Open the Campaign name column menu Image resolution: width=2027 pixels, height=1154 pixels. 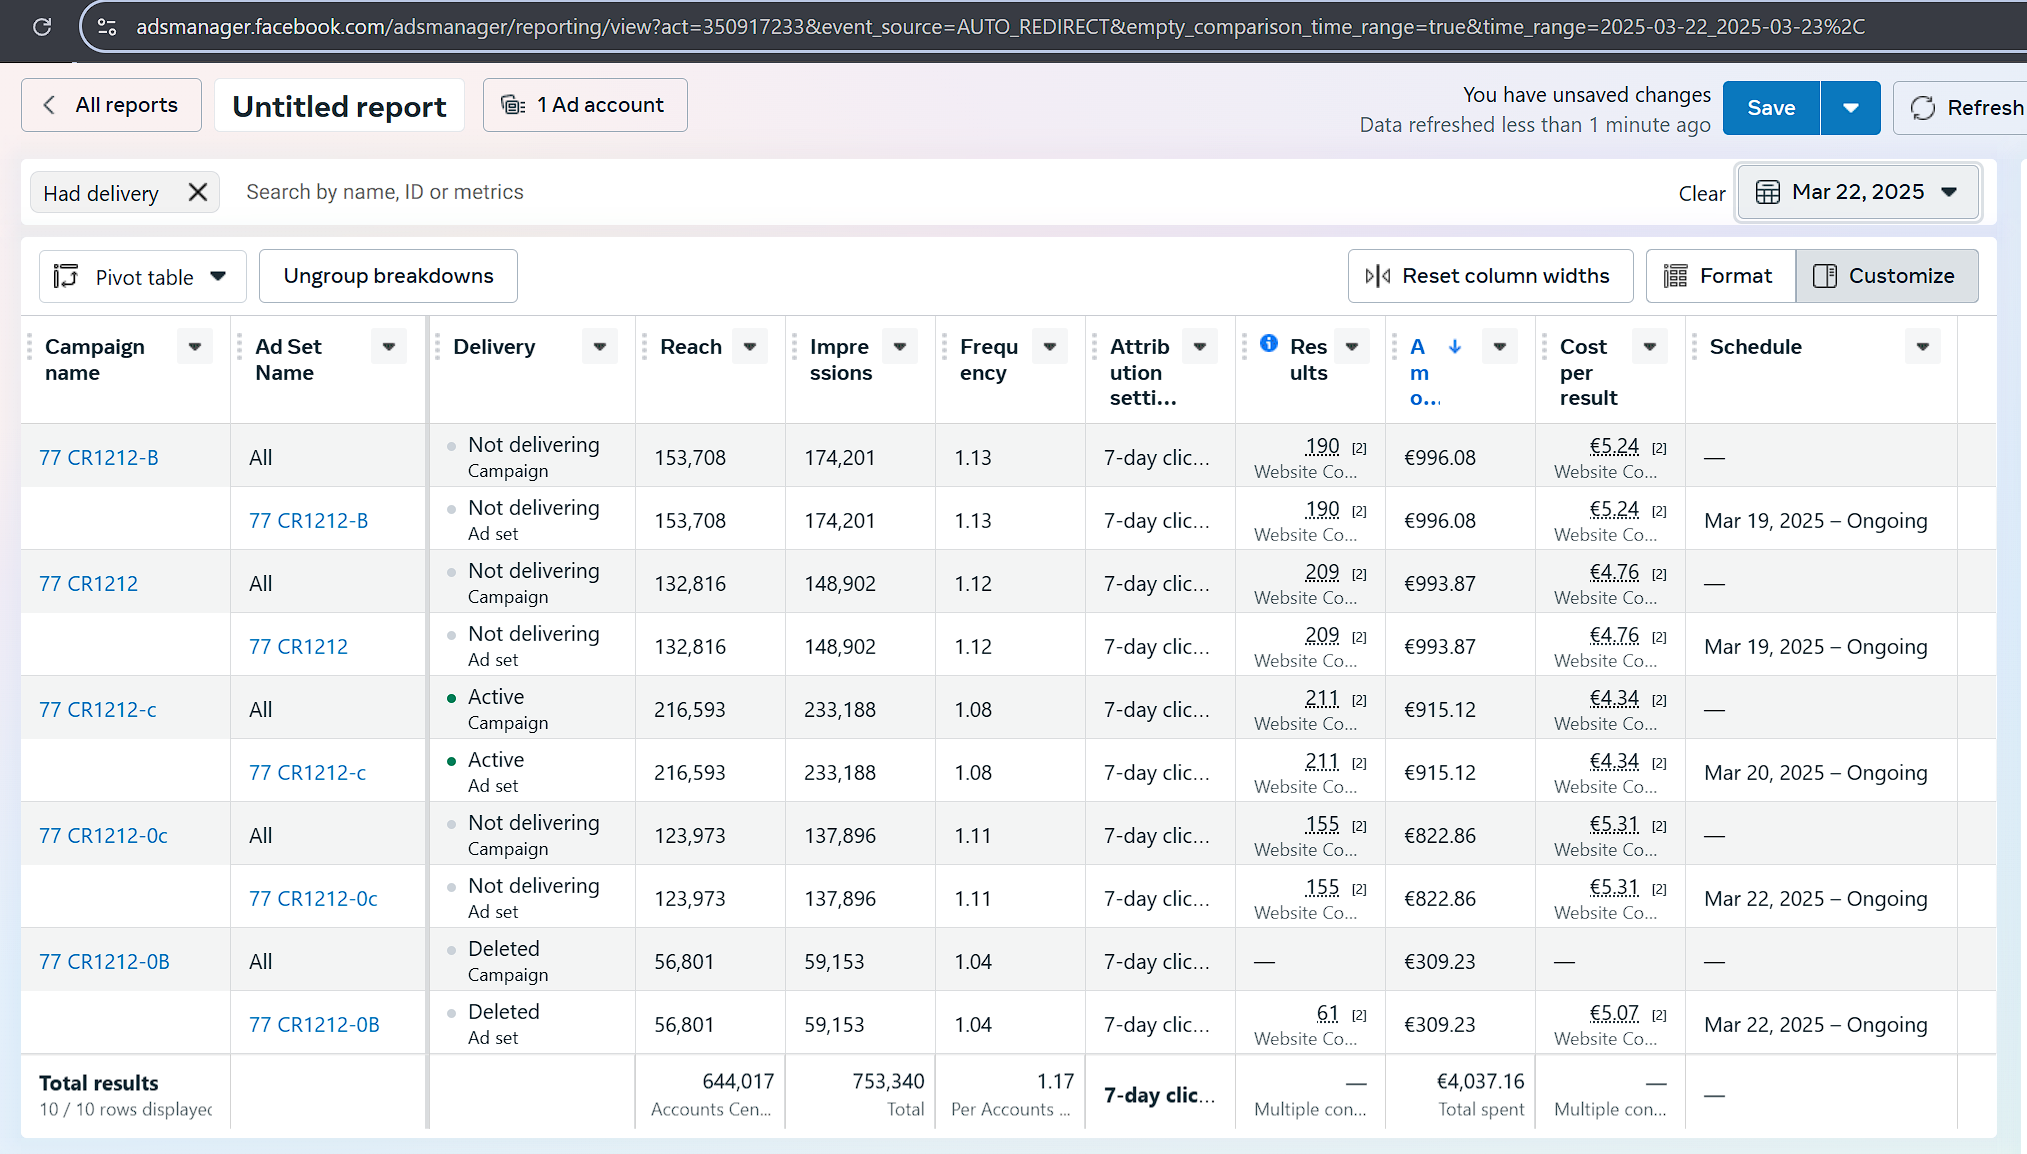pyautogui.click(x=195, y=347)
